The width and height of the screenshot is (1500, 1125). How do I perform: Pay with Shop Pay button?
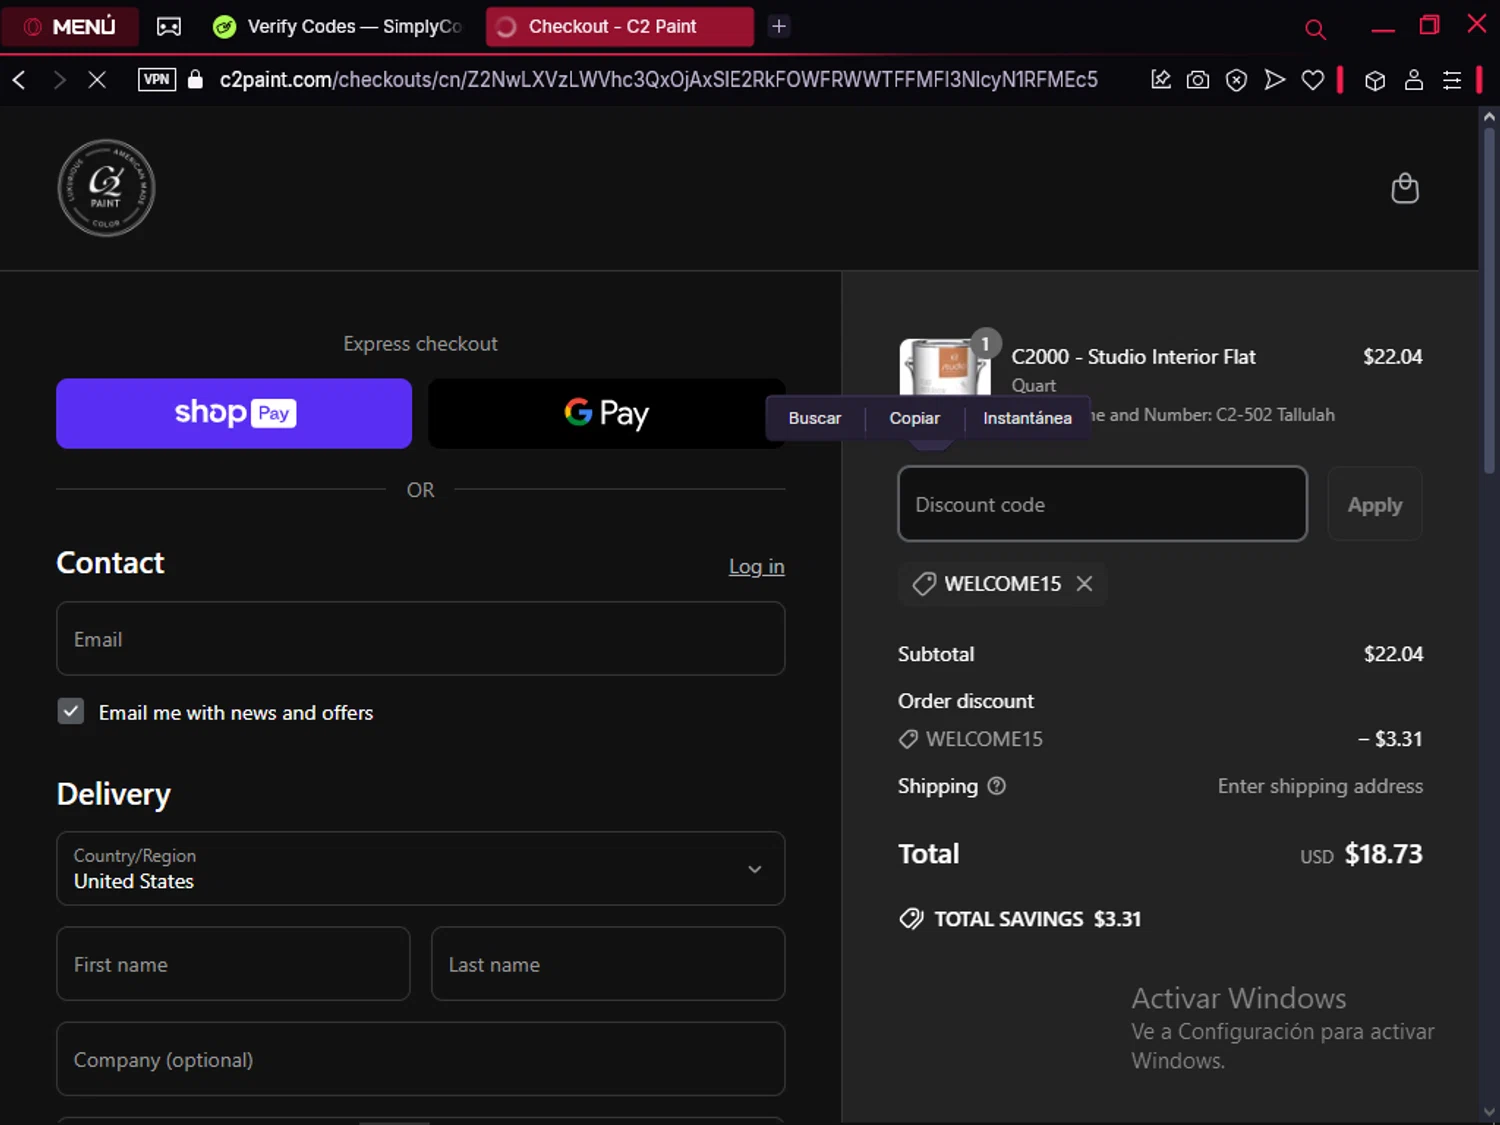pos(234,413)
